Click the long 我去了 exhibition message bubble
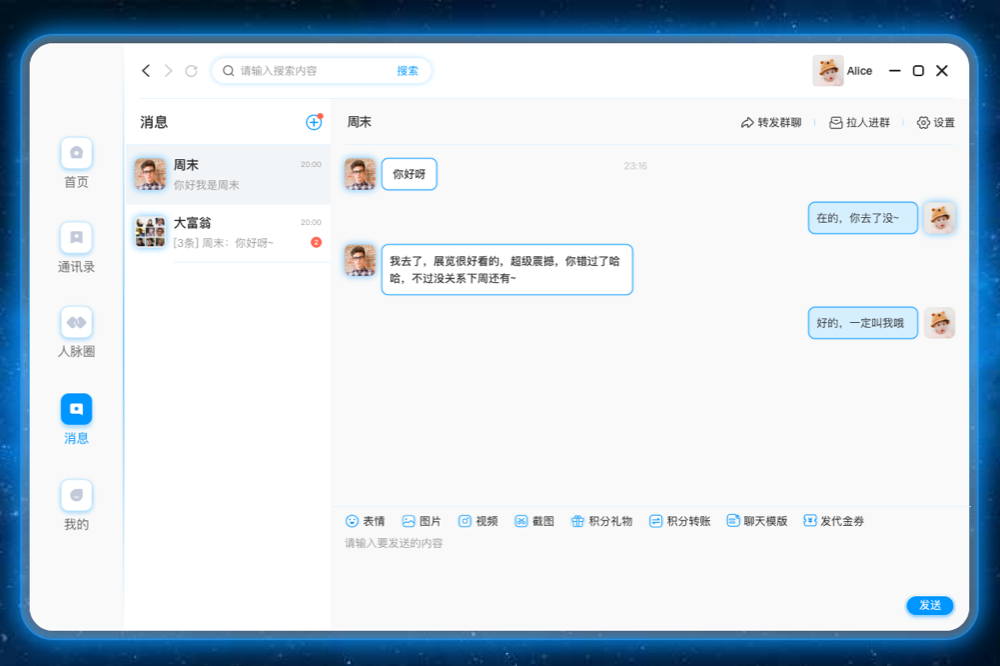The height and width of the screenshot is (666, 1000). point(507,270)
